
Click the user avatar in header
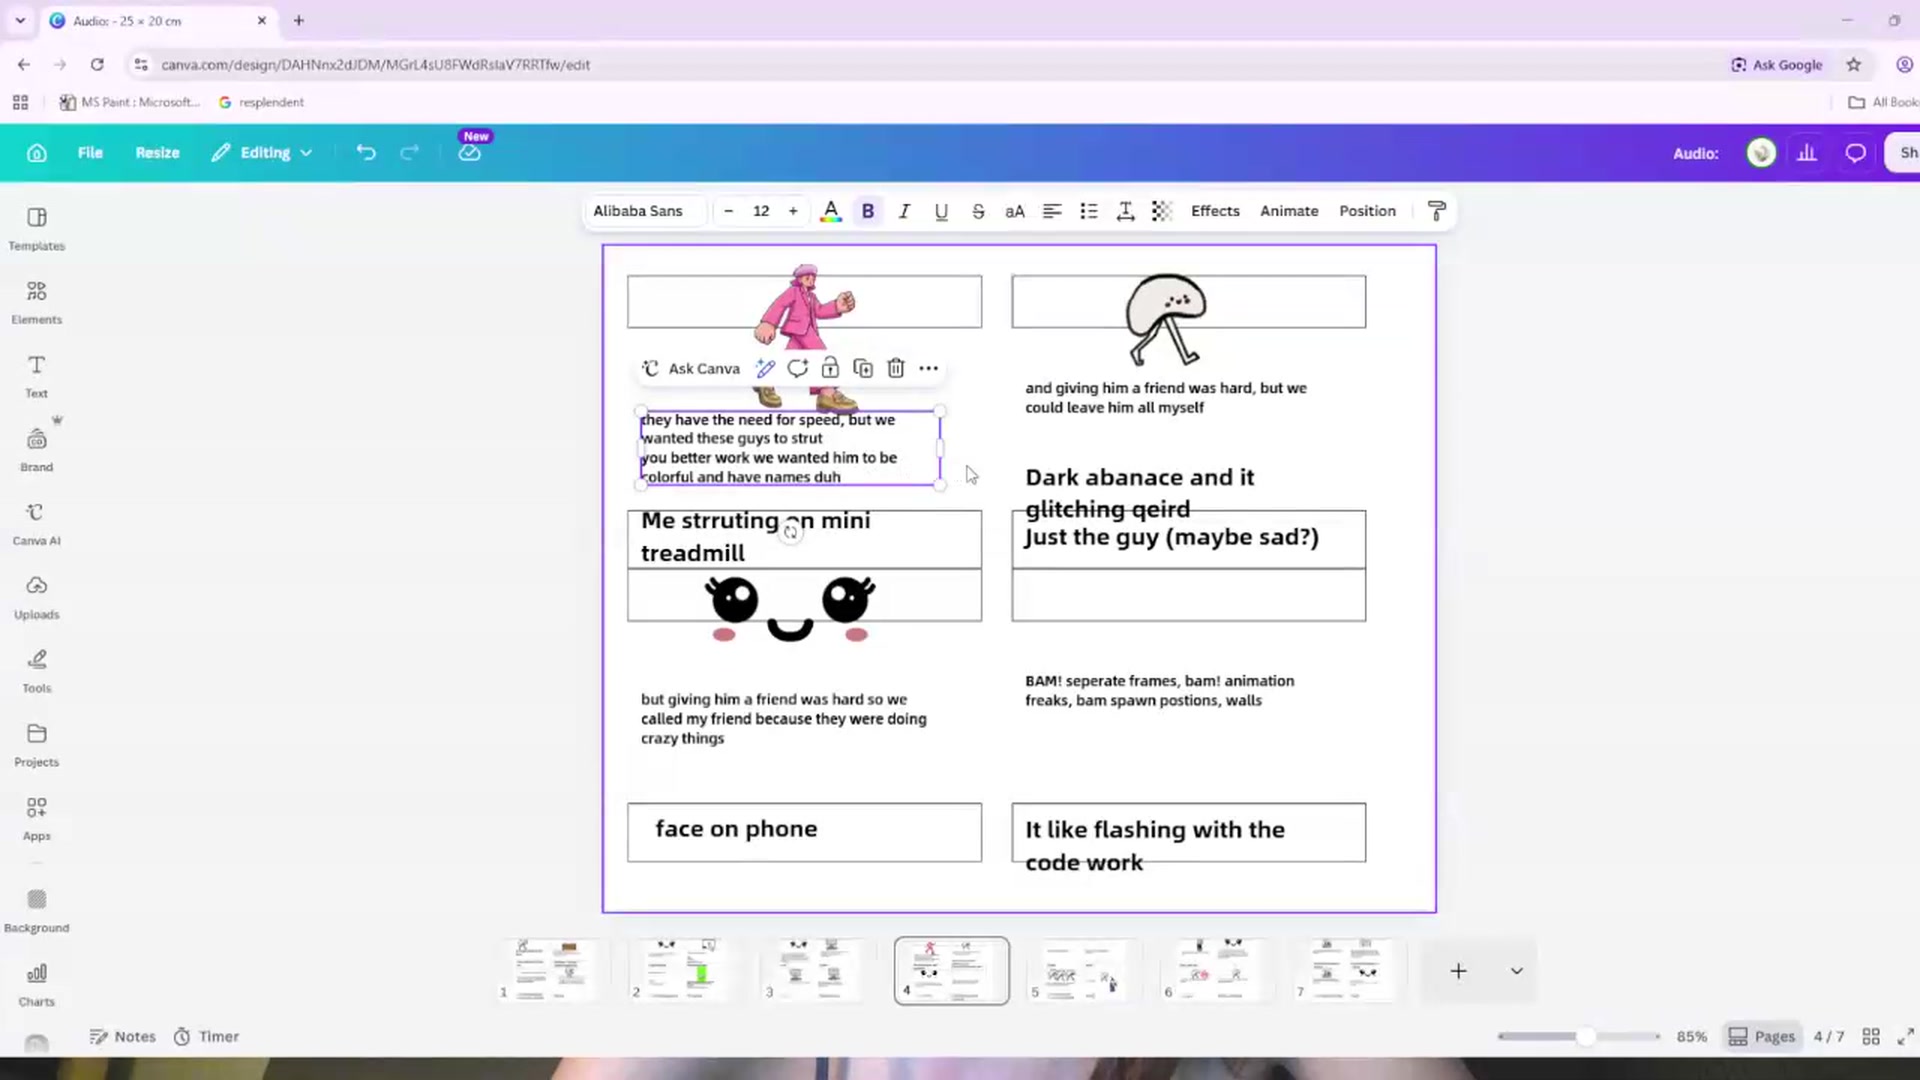(x=1761, y=153)
